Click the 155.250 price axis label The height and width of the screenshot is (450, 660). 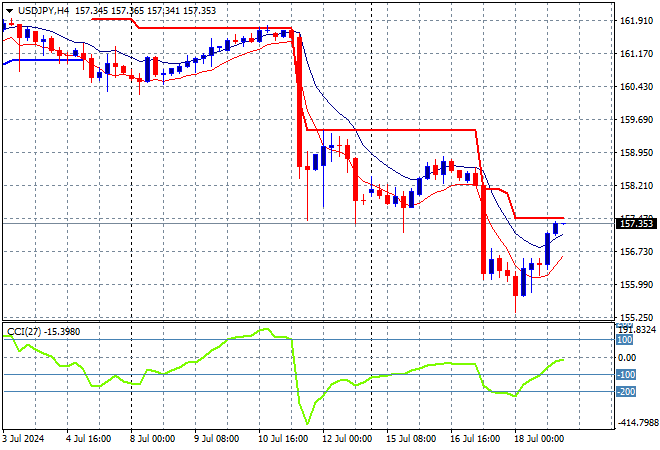click(636, 317)
